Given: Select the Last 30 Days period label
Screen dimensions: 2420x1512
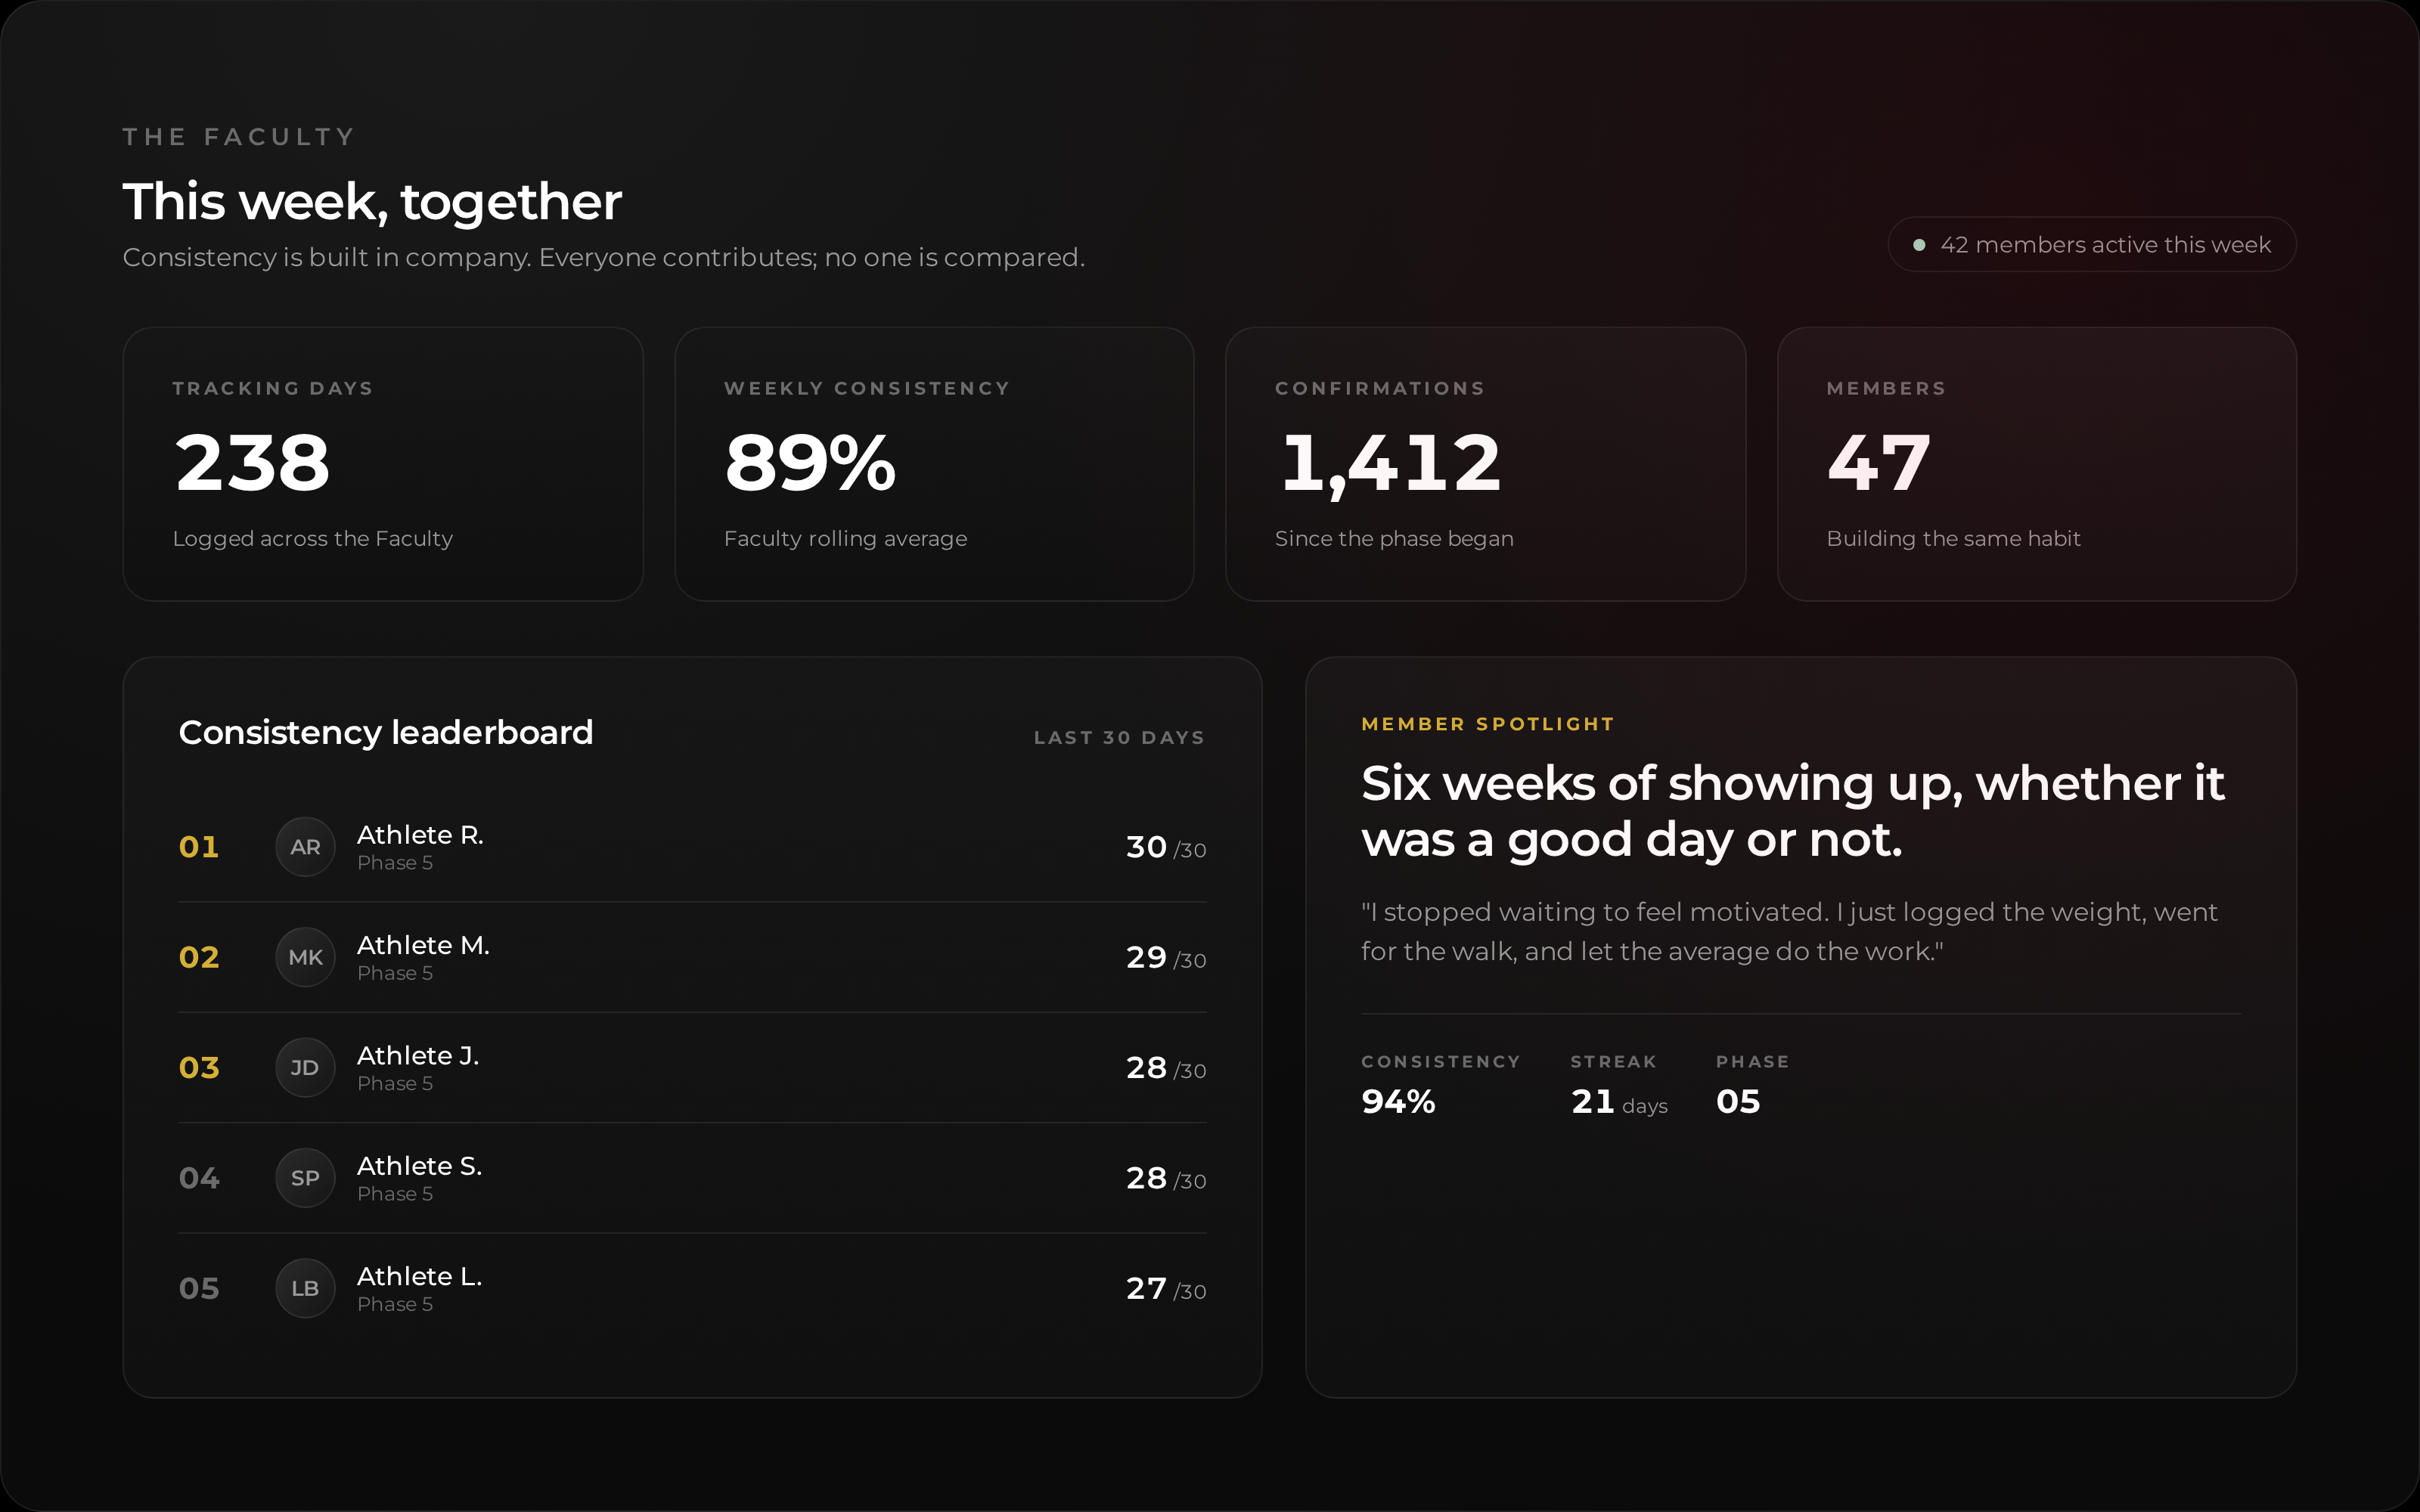Looking at the screenshot, I should coord(1119,738).
